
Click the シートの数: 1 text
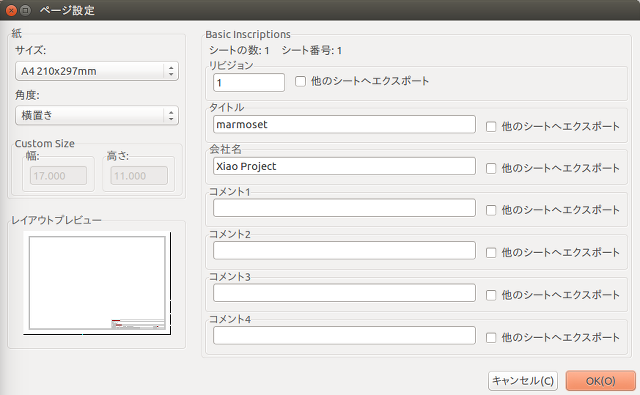[239, 50]
